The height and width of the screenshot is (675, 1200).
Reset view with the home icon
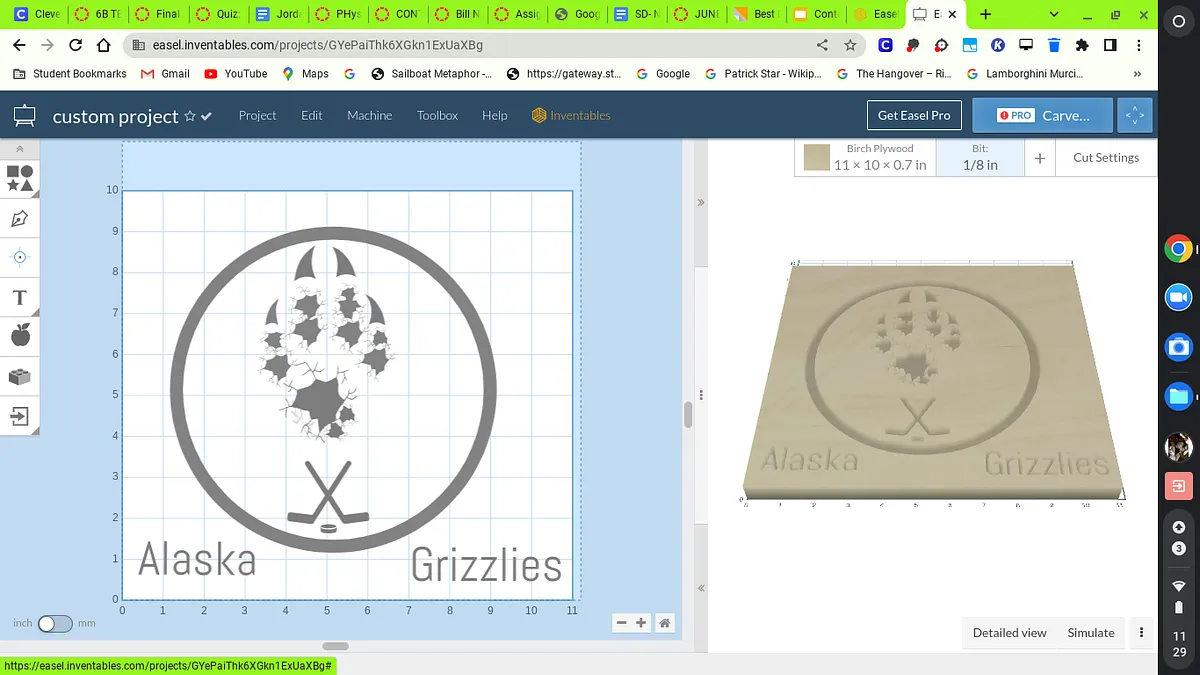point(664,623)
